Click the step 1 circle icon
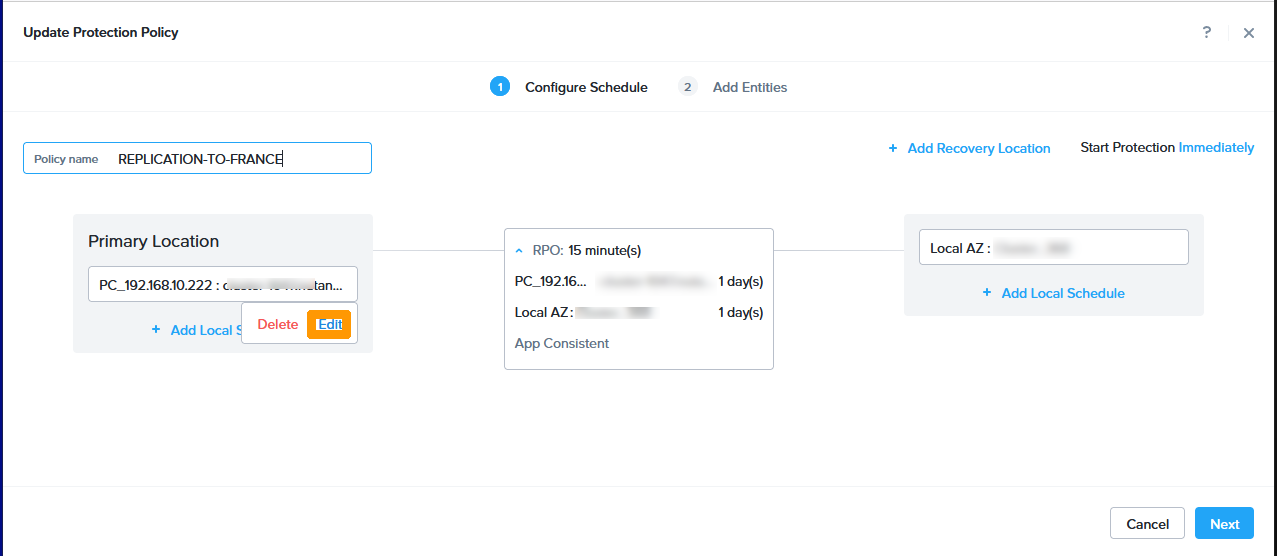Viewport: 1277px width, 556px height. [x=500, y=87]
